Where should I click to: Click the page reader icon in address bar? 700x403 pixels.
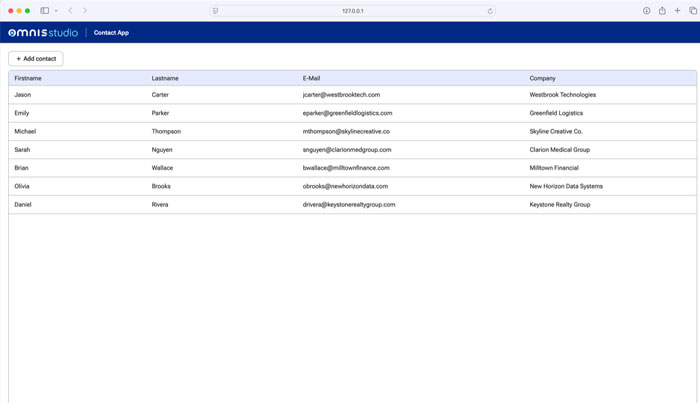coord(216,11)
